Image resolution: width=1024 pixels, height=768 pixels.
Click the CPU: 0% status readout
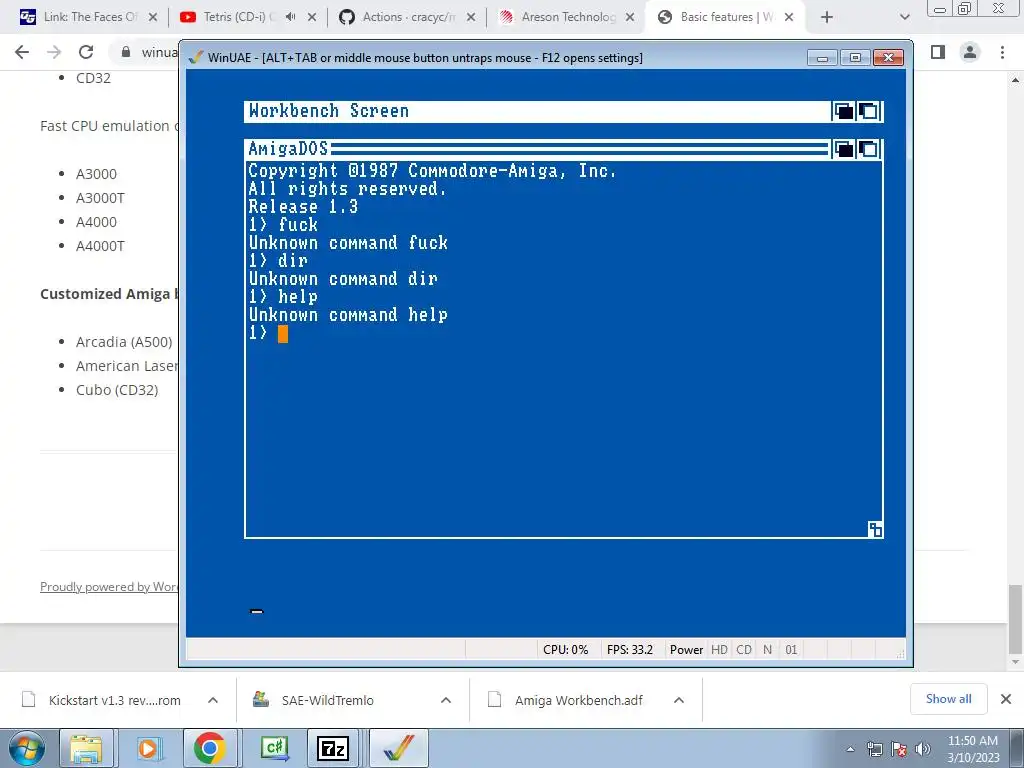[566, 650]
